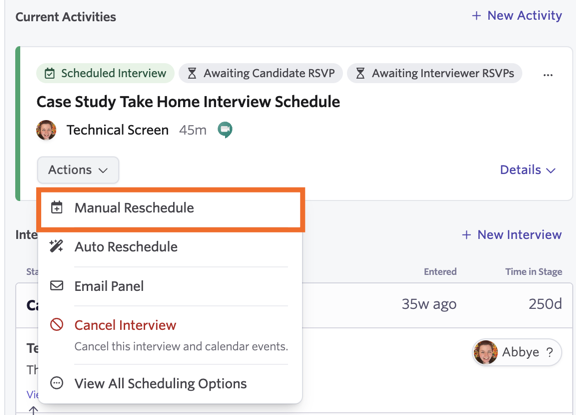The image size is (576, 415).
Task: Click the View All Scheduling Options ellipsis icon
Action: pyautogui.click(x=57, y=383)
